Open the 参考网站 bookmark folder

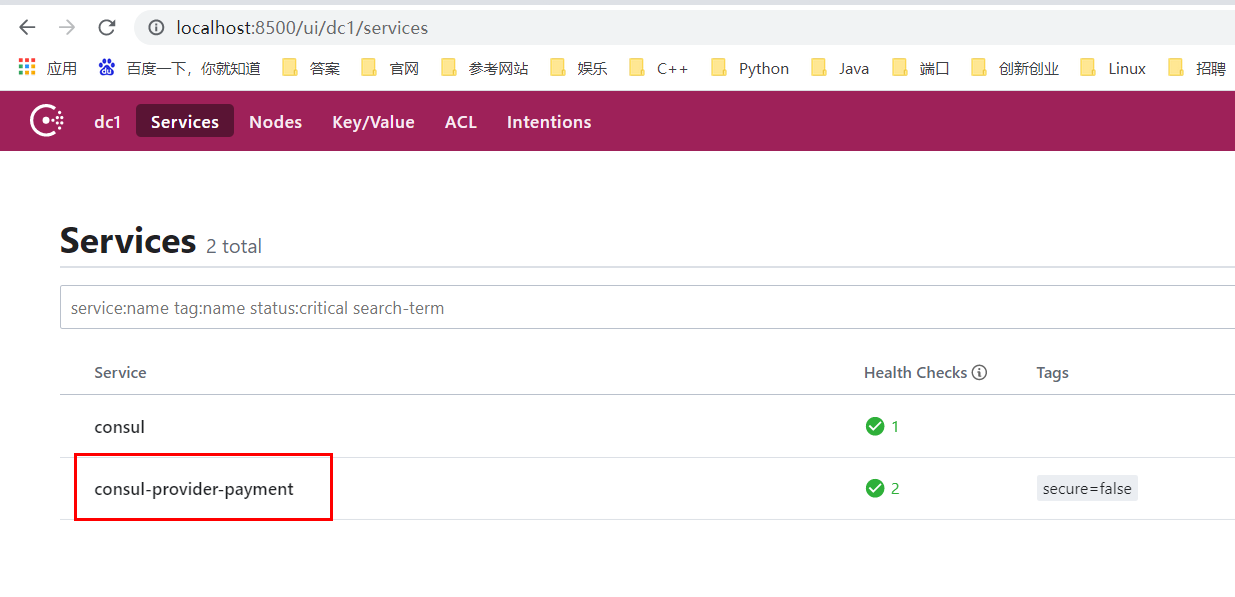pyautogui.click(x=485, y=68)
